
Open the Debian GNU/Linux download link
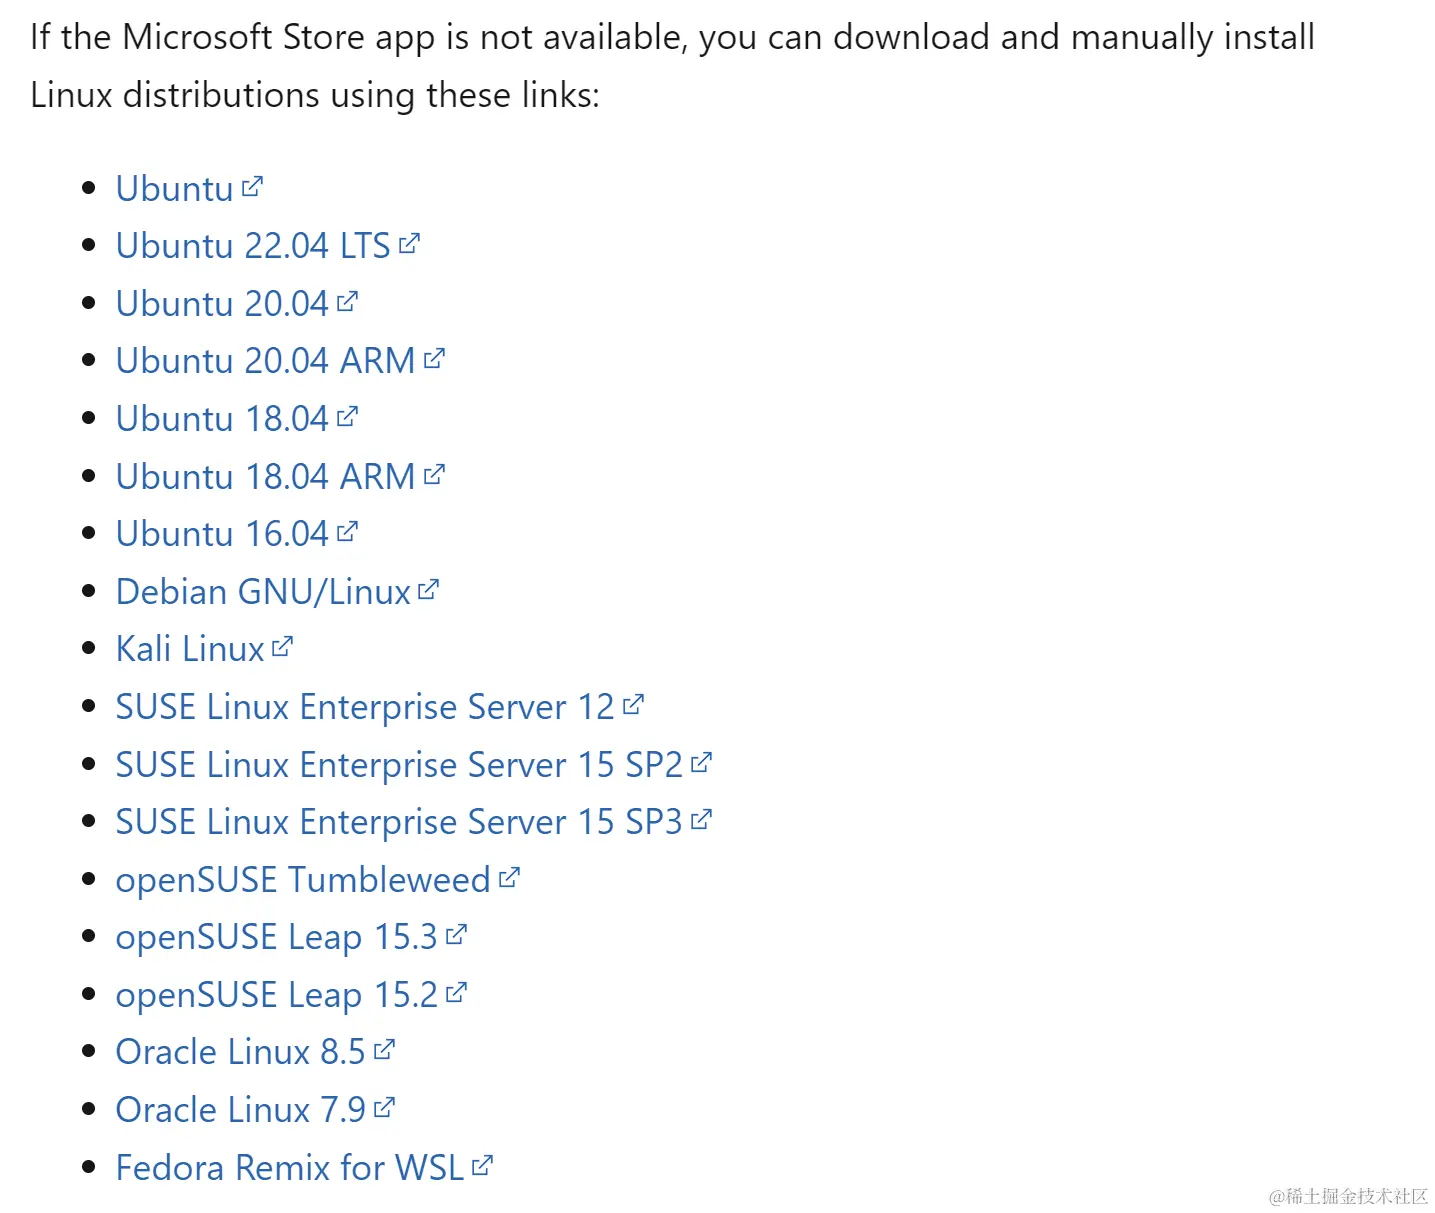click(263, 592)
